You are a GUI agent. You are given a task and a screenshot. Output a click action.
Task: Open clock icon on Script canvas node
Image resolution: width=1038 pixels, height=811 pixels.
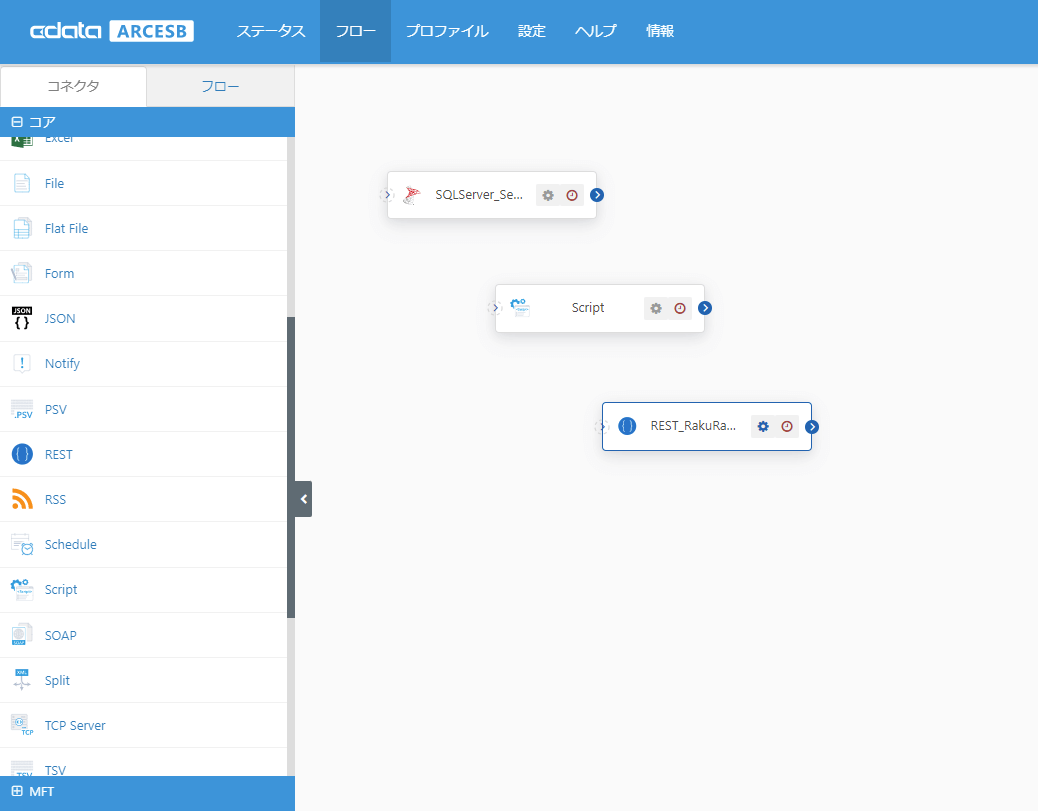click(680, 309)
